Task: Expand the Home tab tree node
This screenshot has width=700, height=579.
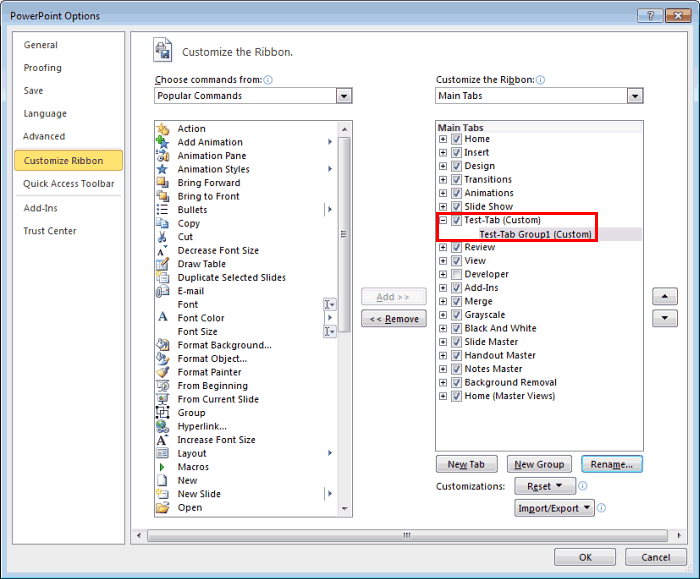Action: point(443,139)
